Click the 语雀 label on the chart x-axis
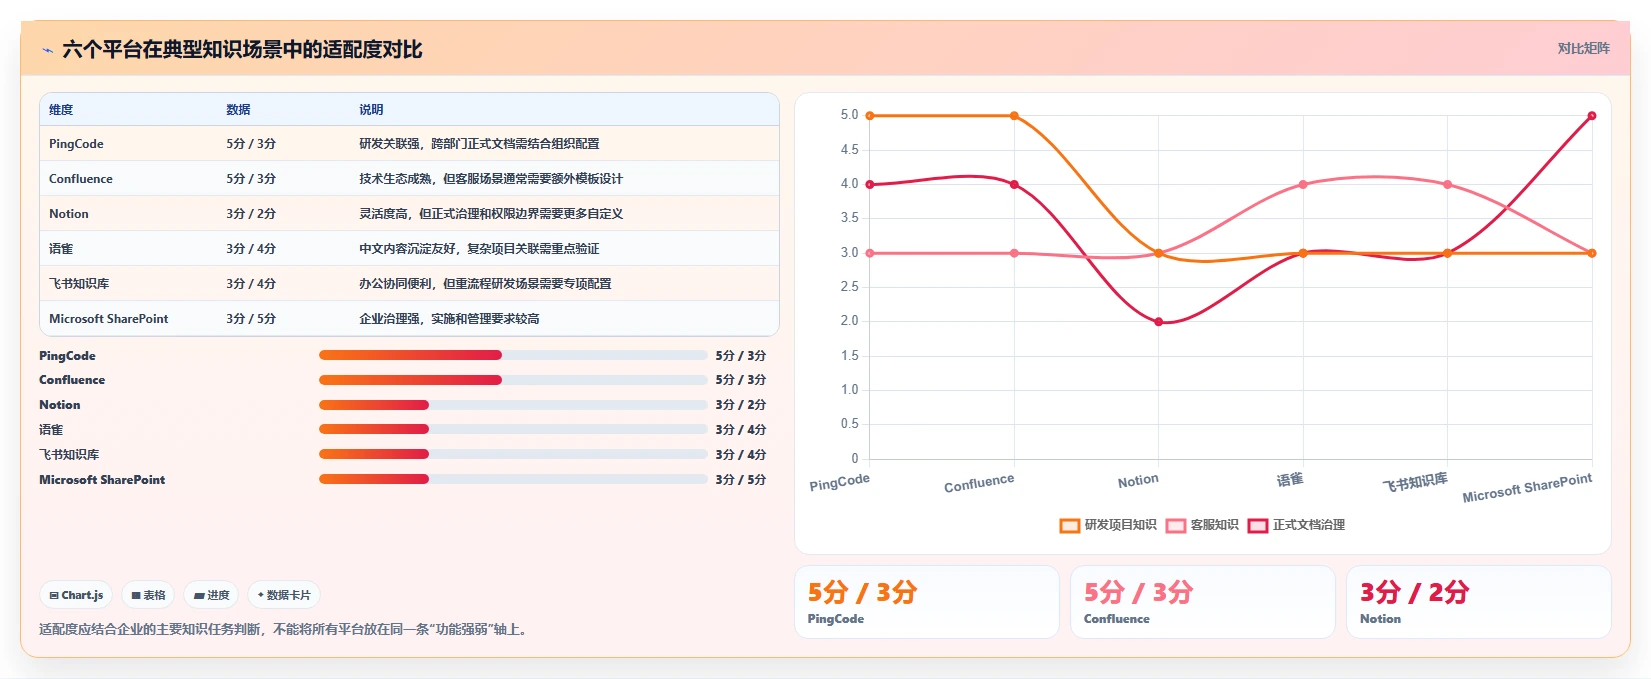The width and height of the screenshot is (1651, 679). point(1290,480)
